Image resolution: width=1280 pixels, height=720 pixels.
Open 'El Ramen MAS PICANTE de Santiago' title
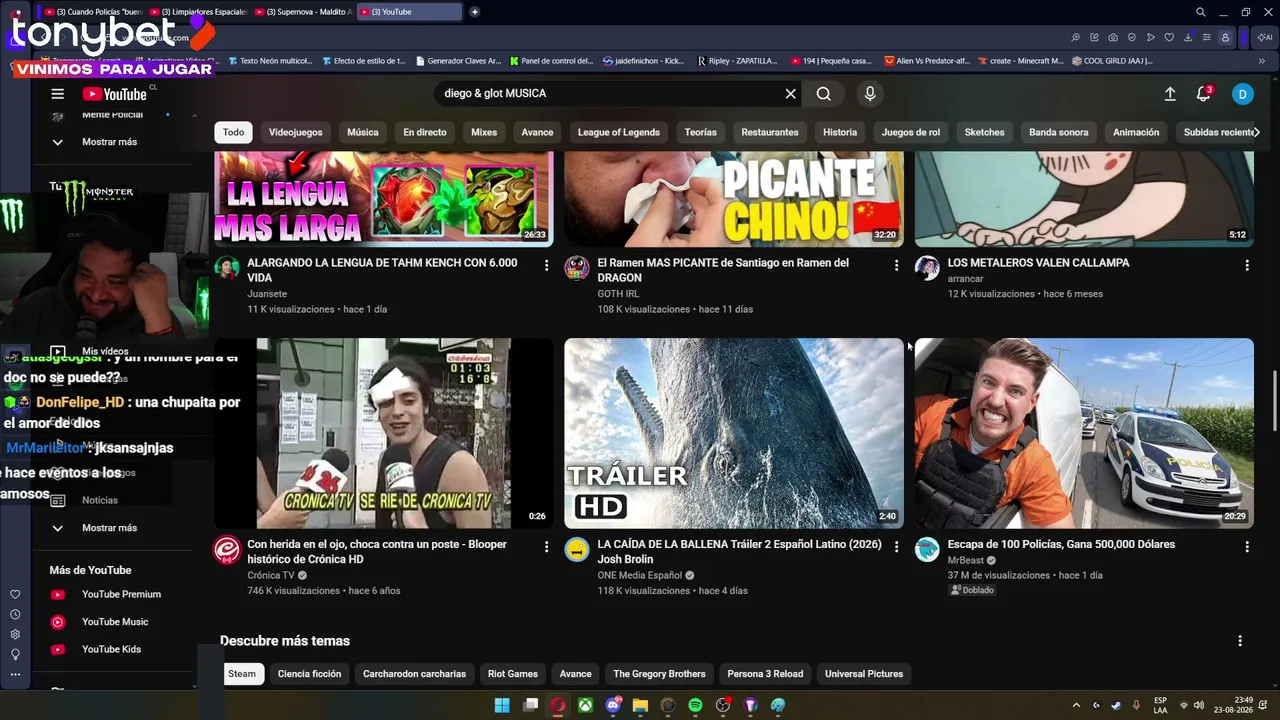pyautogui.click(x=723, y=270)
